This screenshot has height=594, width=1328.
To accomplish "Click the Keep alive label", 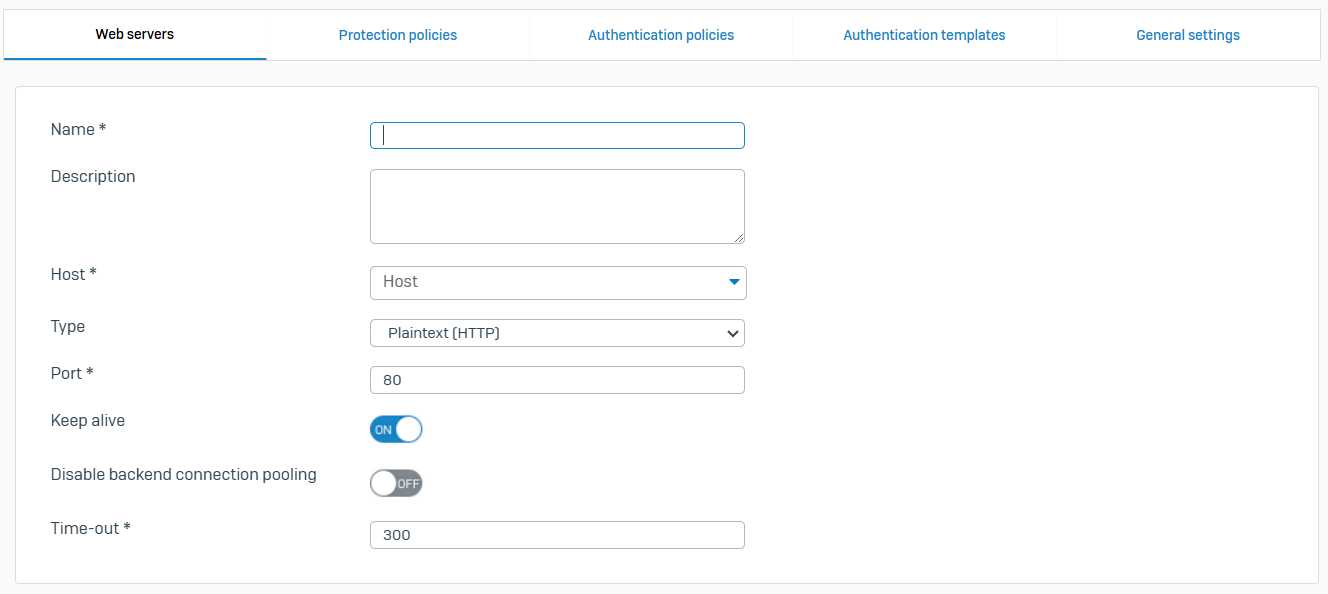I will tap(88, 421).
